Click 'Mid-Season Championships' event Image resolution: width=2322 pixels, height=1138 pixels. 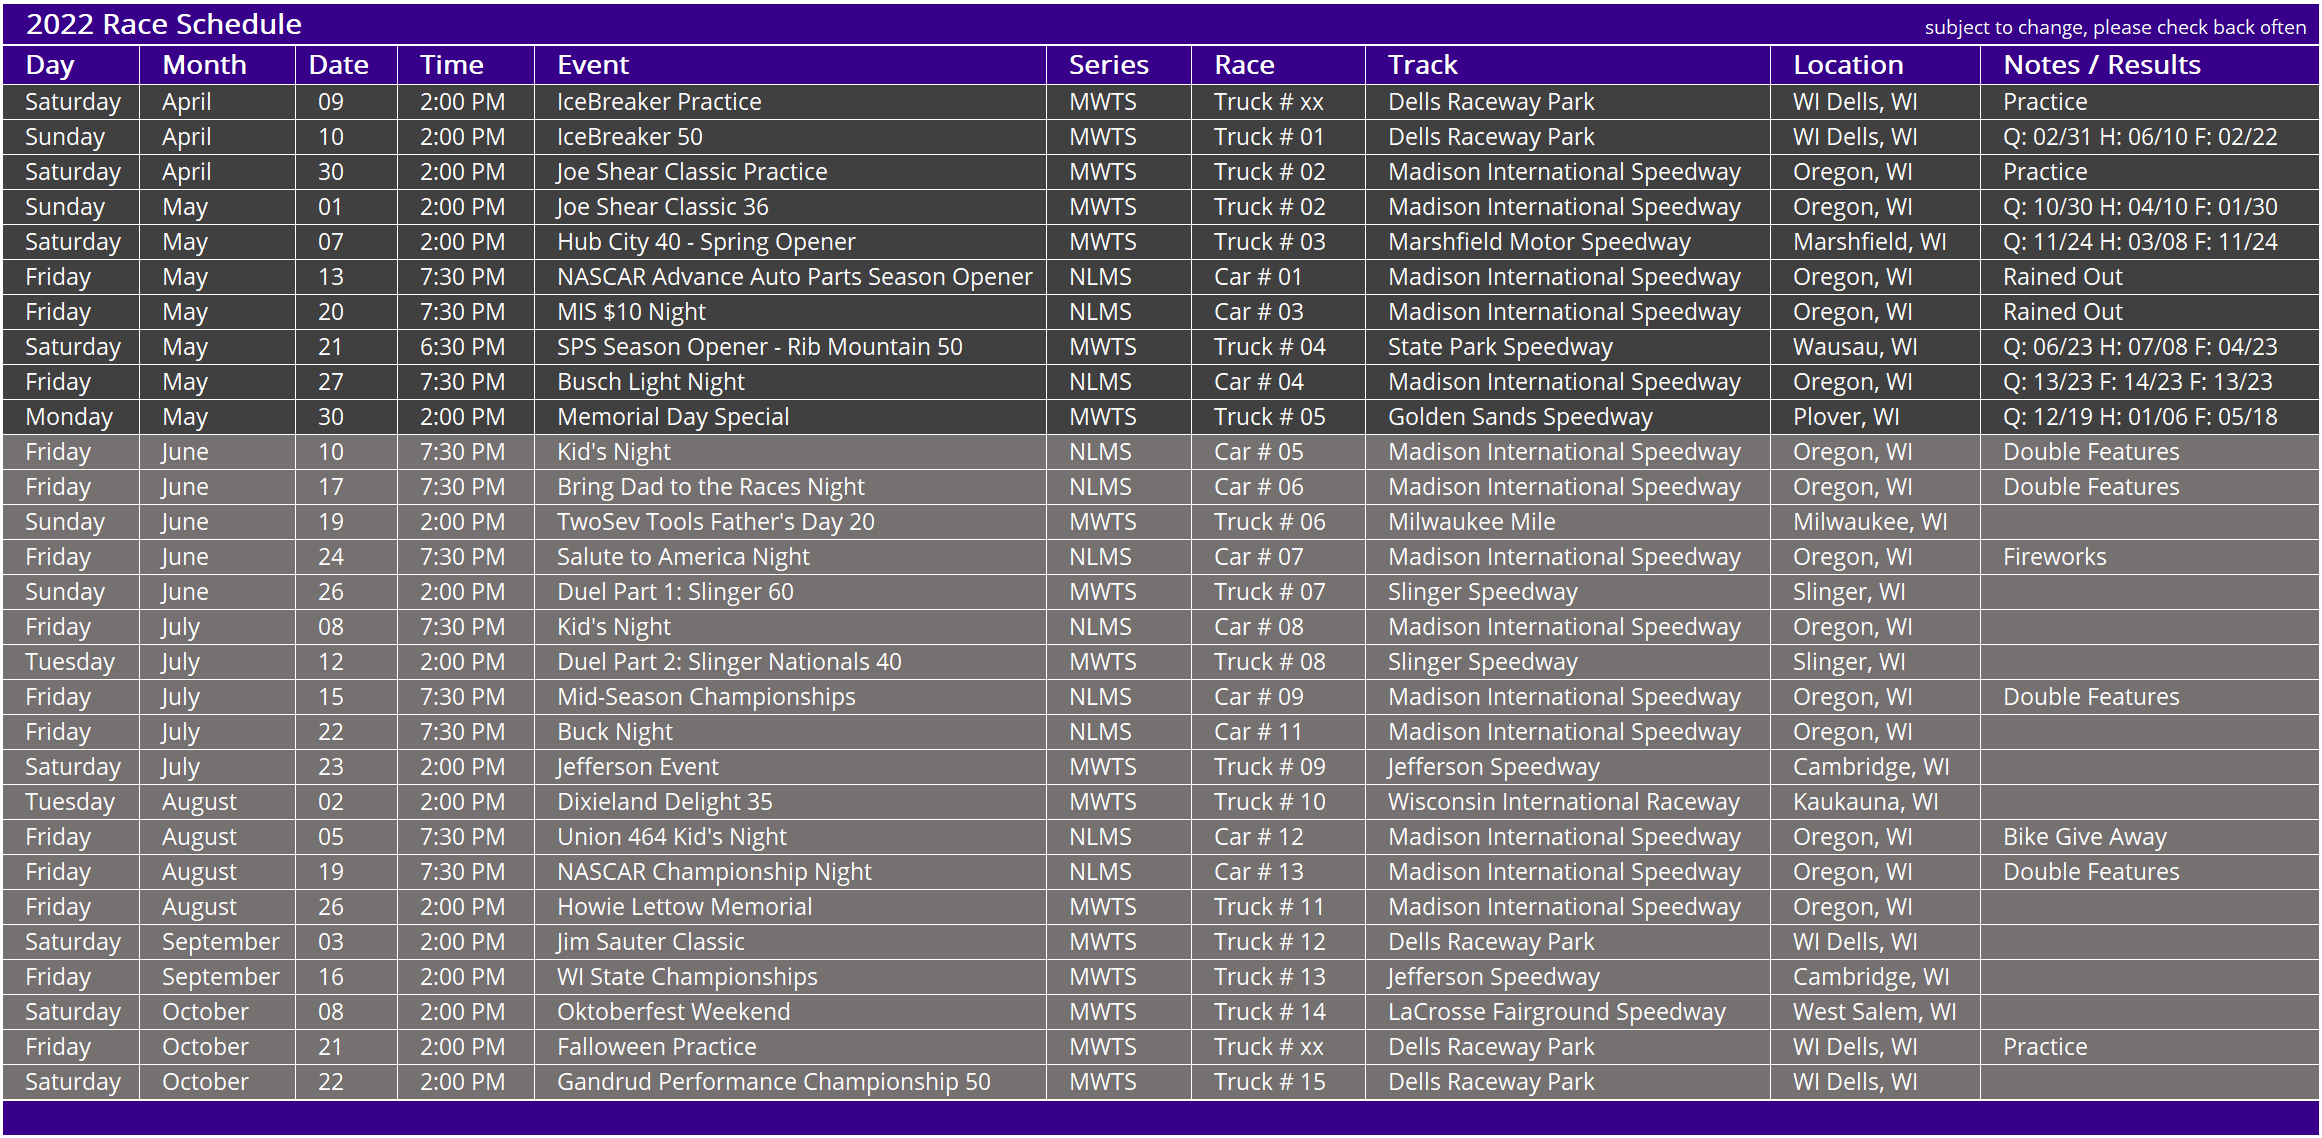[706, 697]
